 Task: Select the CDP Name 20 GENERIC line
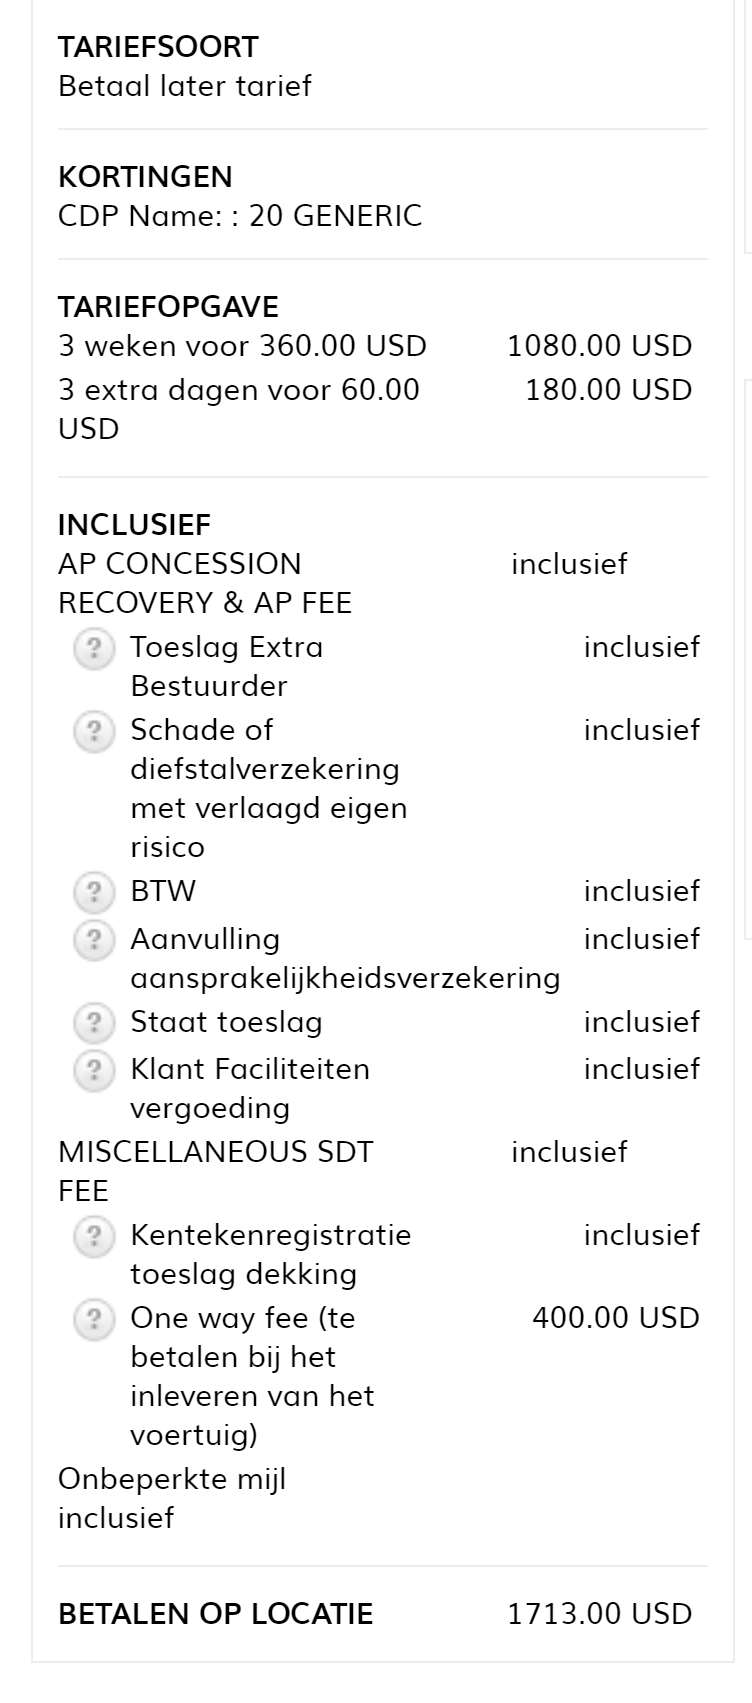point(240,216)
